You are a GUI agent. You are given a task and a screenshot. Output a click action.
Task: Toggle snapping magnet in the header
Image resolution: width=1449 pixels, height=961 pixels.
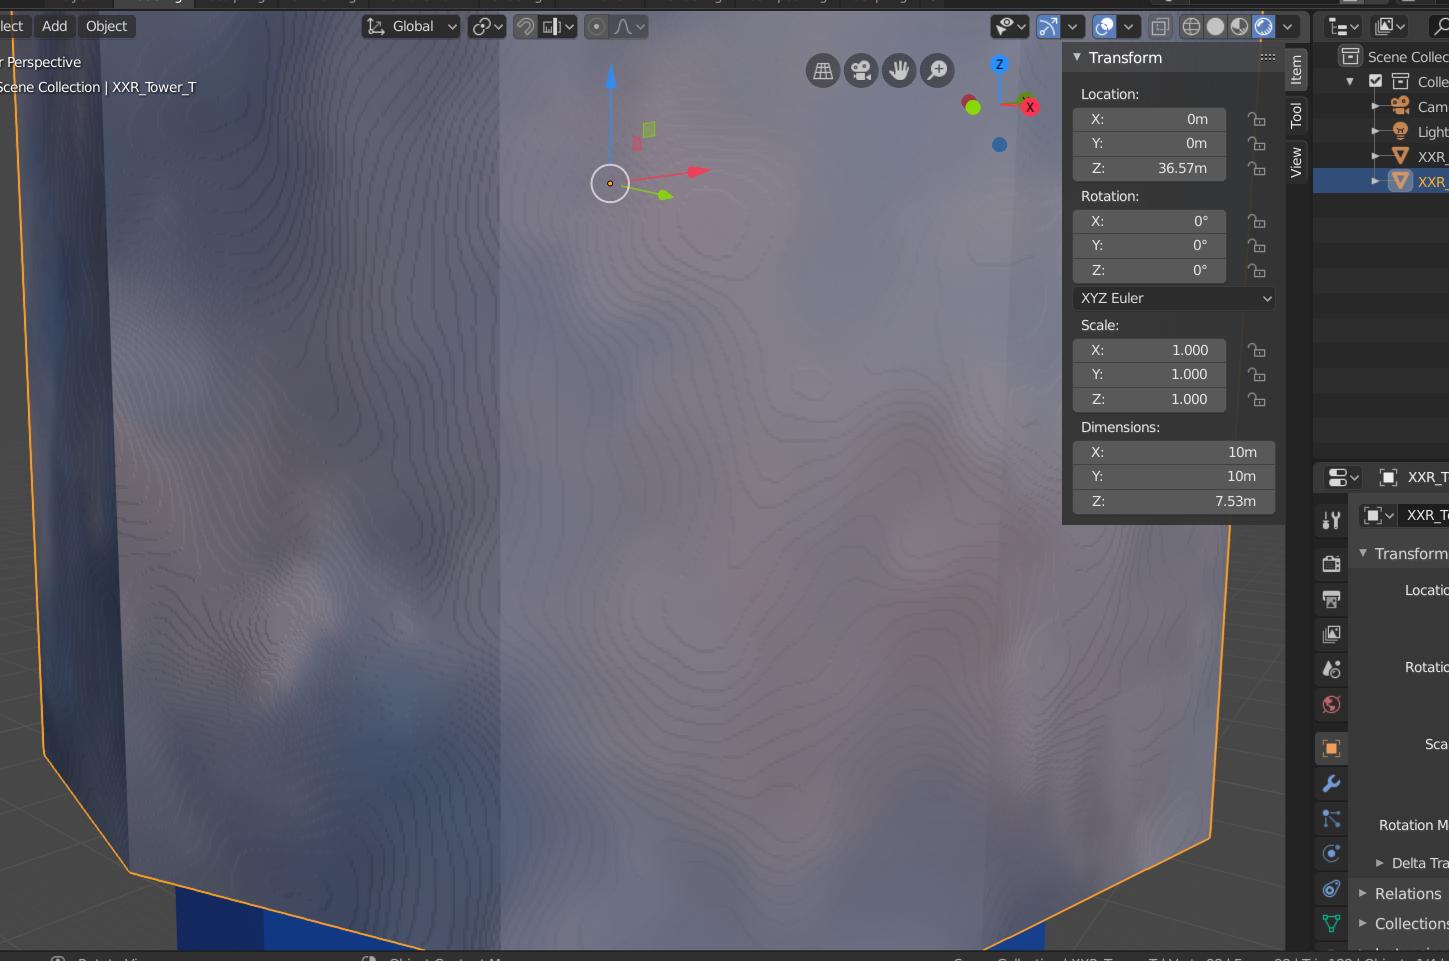pos(524,27)
